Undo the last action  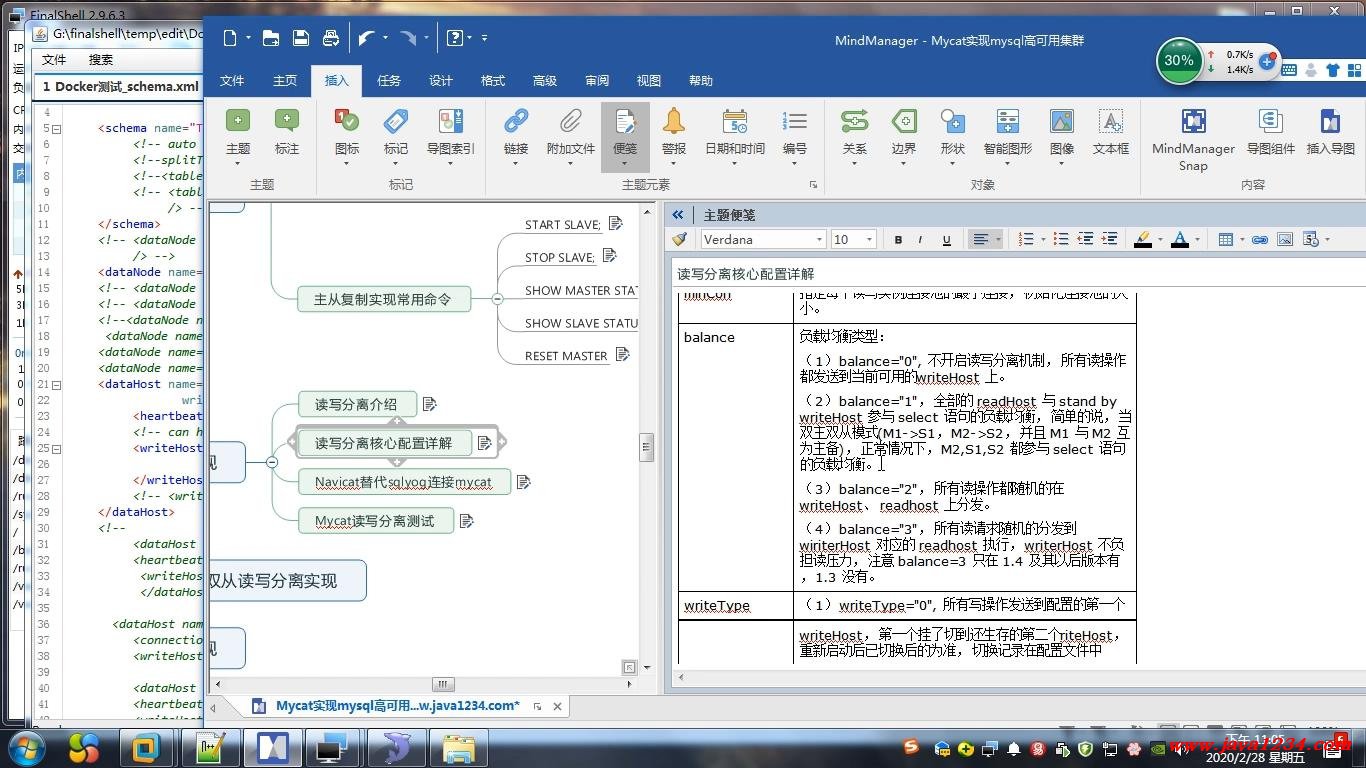pyautogui.click(x=366, y=38)
